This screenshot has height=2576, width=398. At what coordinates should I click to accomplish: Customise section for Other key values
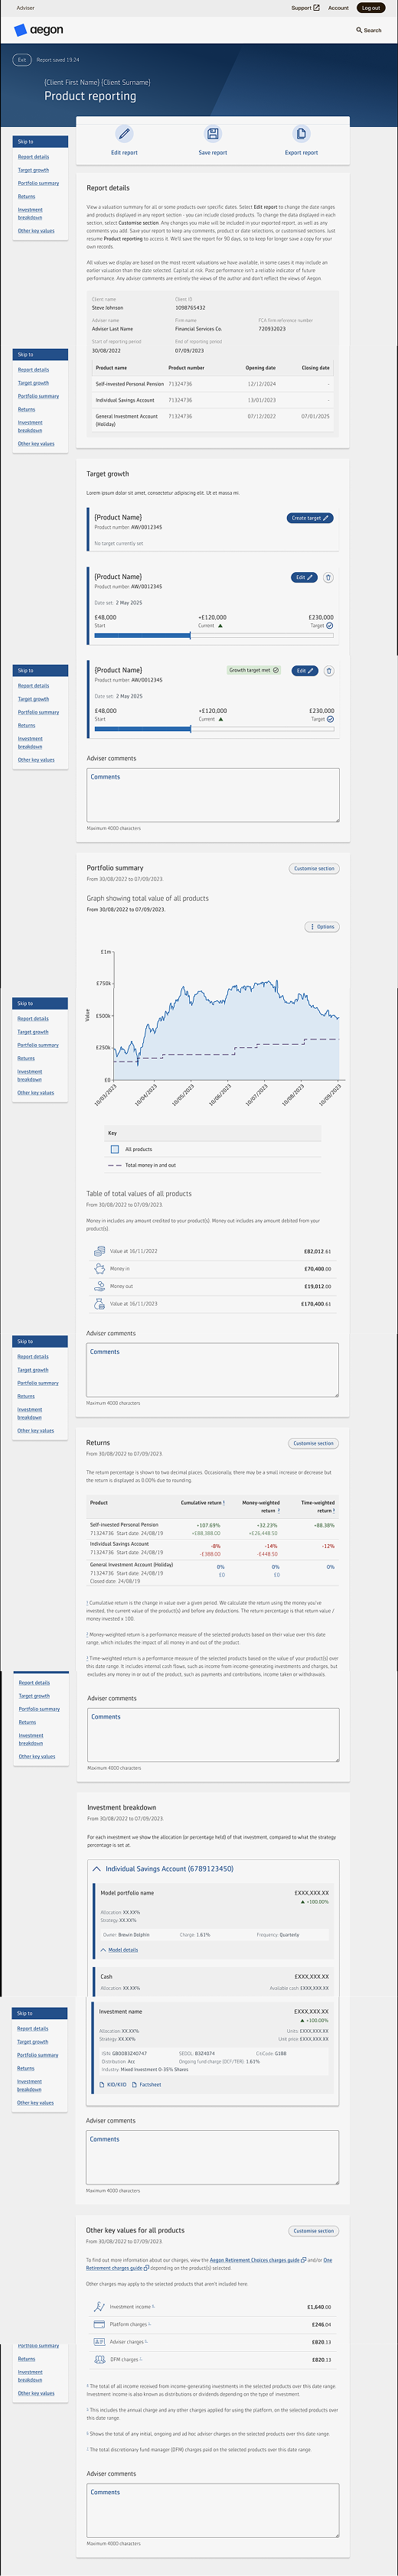314,2230
